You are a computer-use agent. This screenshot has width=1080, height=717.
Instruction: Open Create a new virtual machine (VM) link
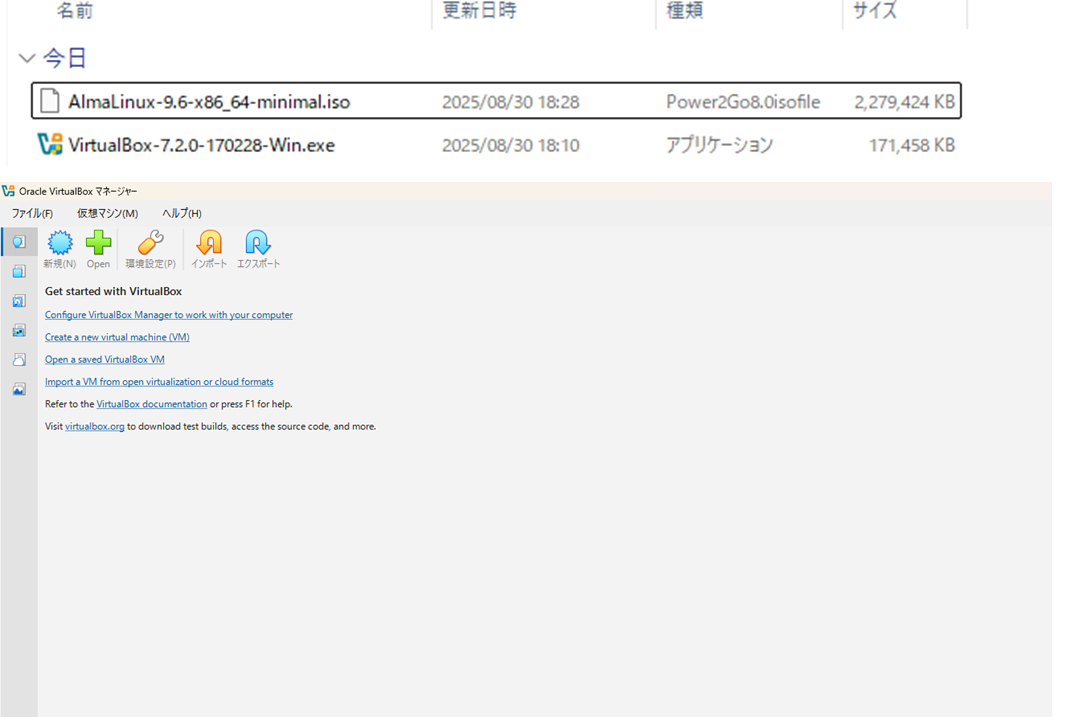click(x=119, y=337)
